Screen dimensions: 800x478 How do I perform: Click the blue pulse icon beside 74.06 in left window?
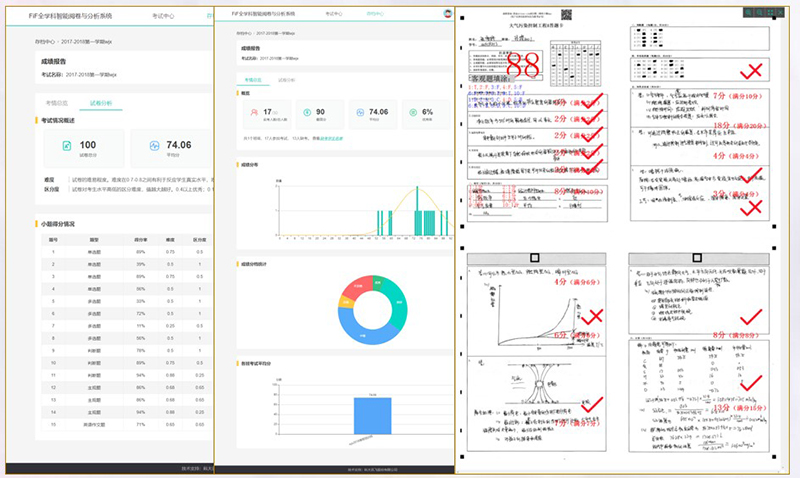tap(154, 146)
